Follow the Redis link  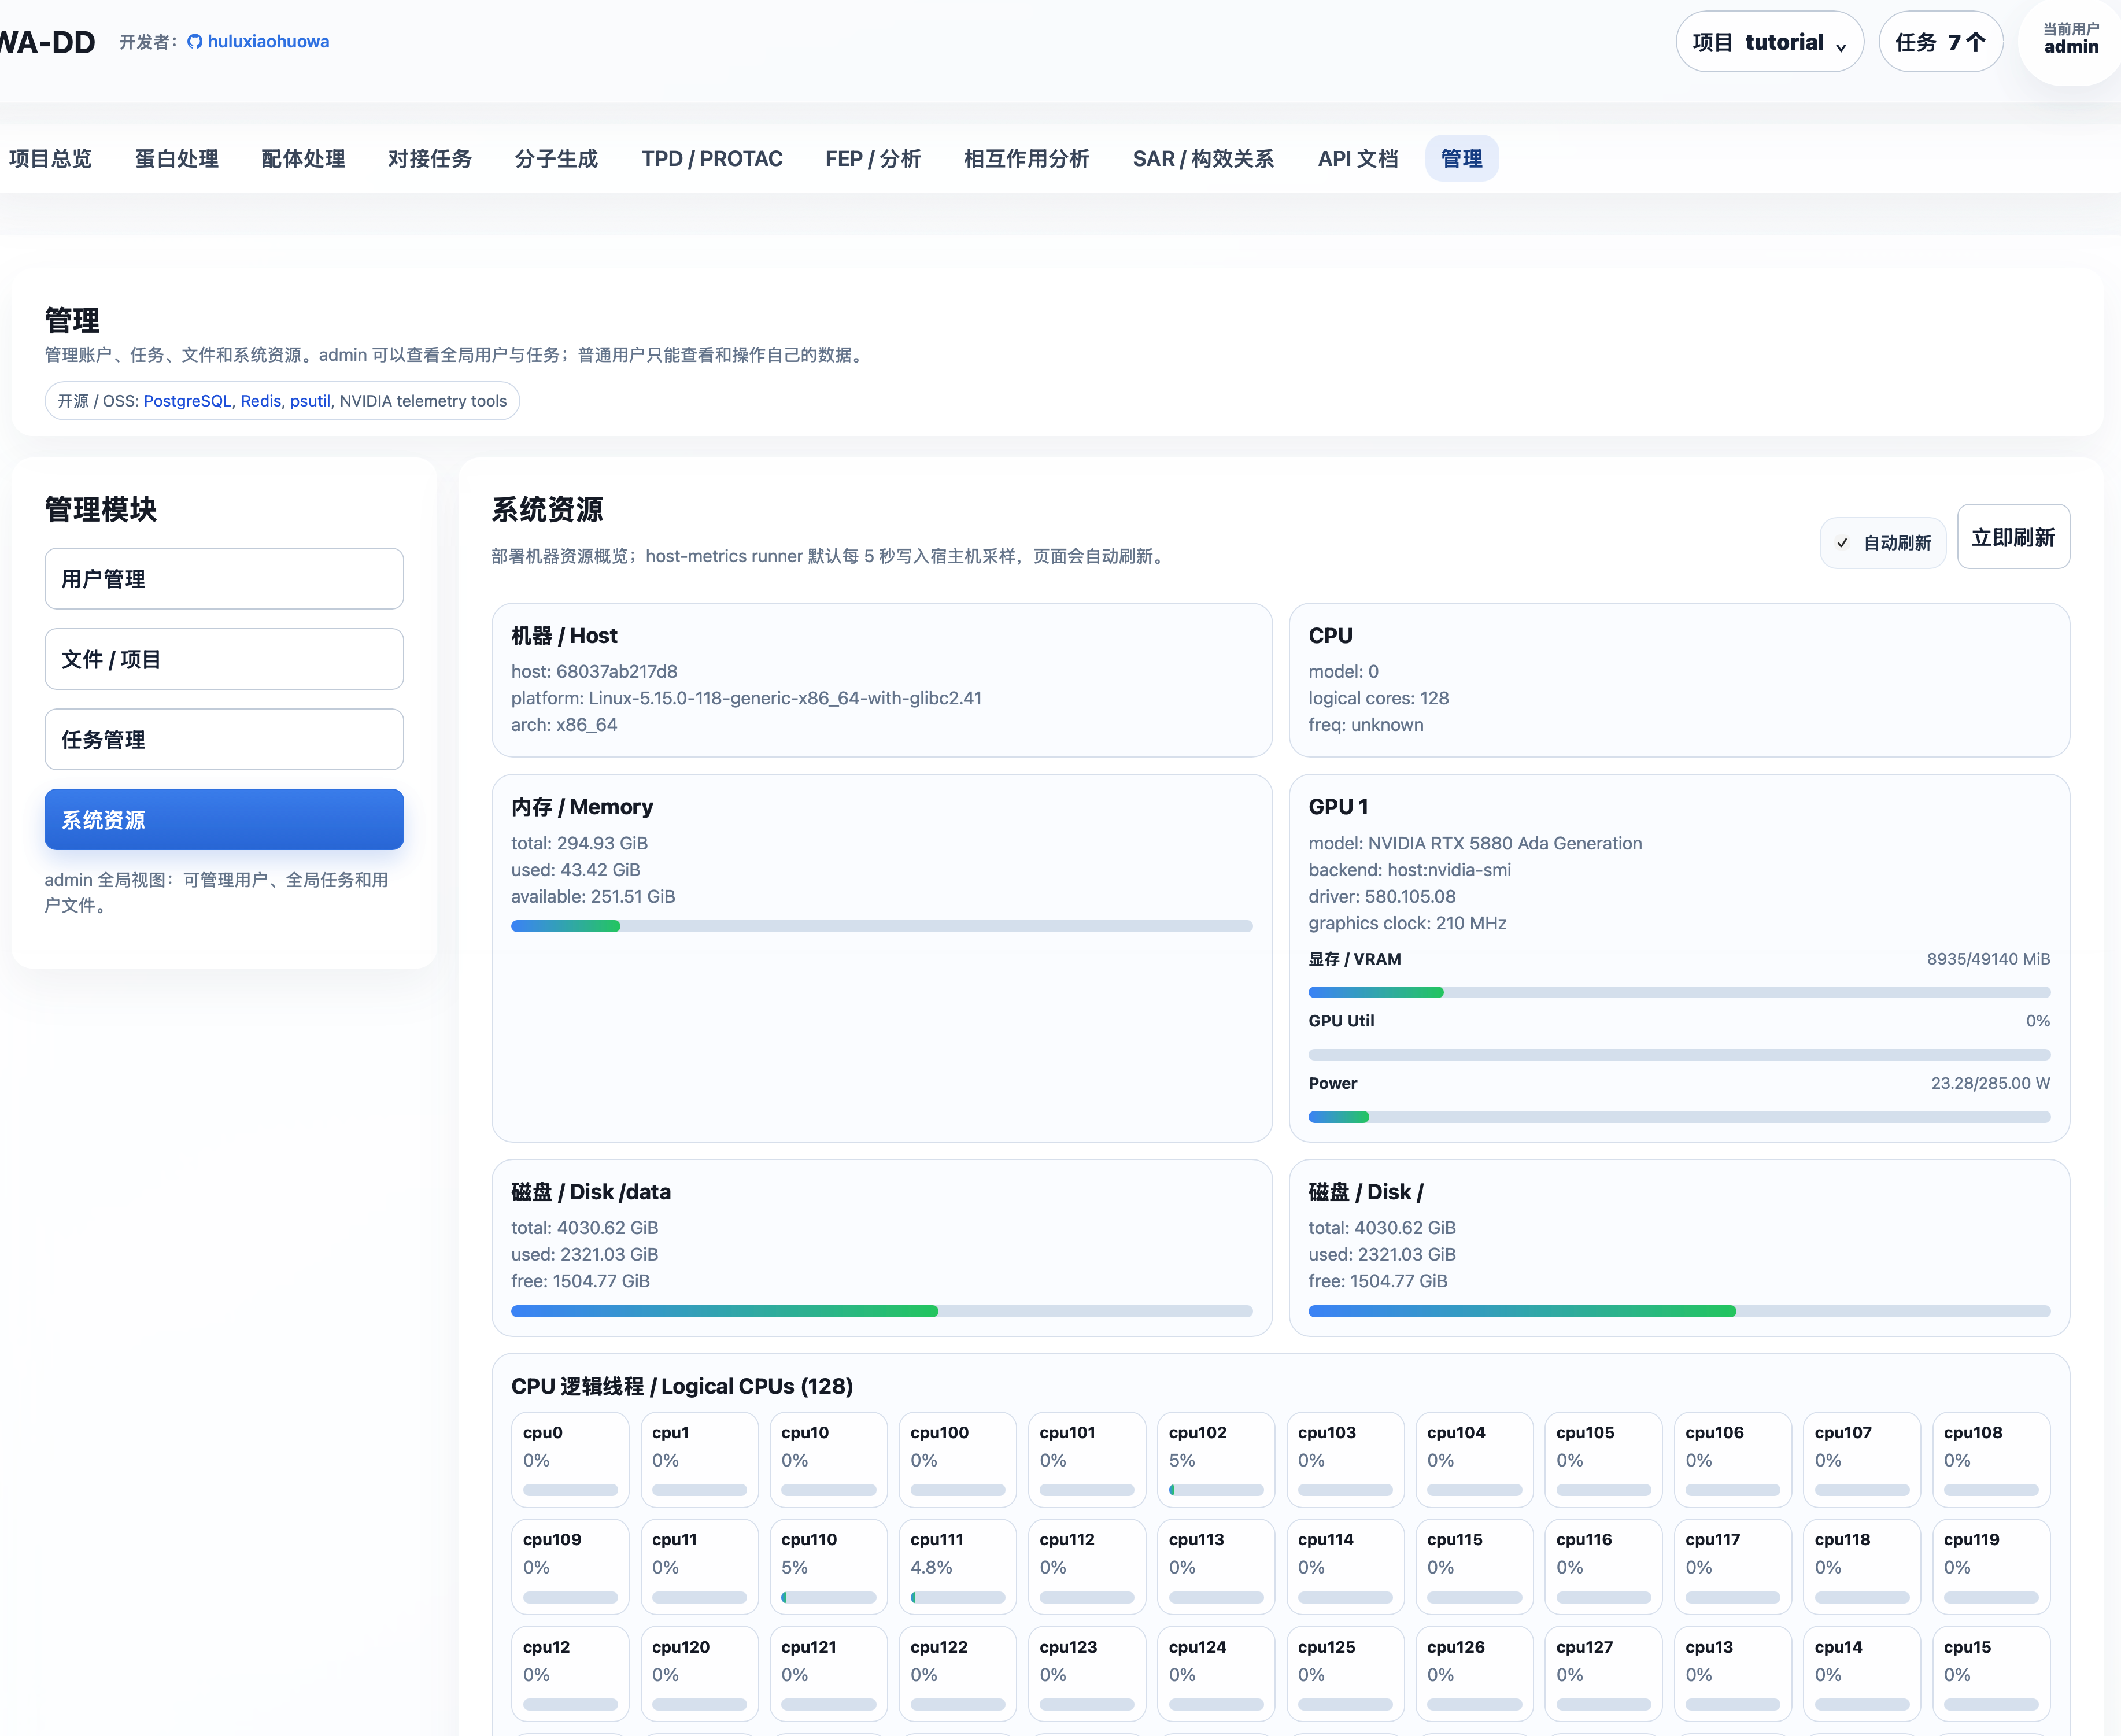click(x=261, y=401)
